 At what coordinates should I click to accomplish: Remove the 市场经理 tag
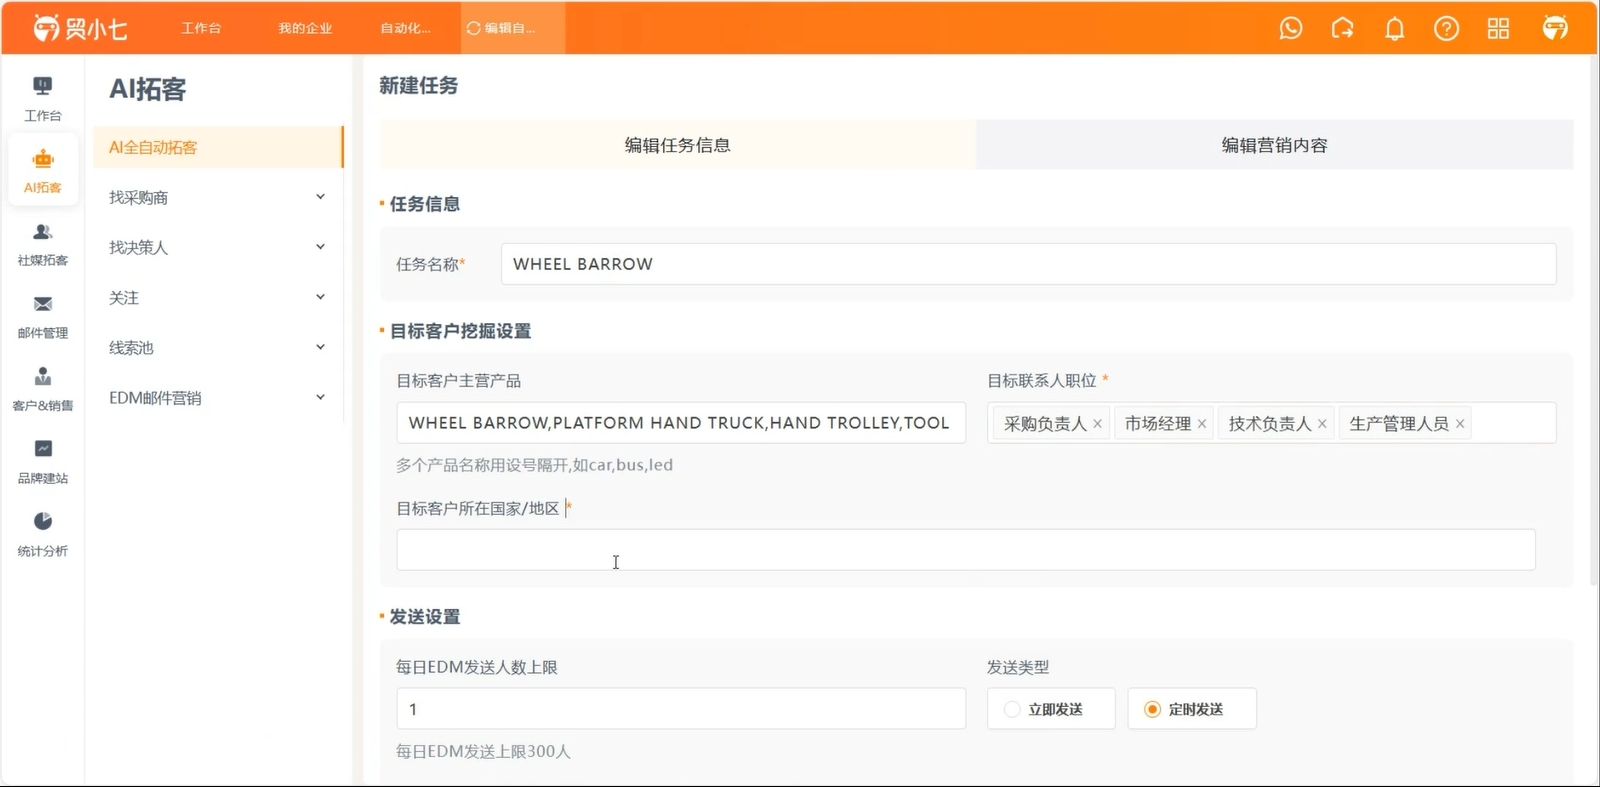click(1202, 424)
